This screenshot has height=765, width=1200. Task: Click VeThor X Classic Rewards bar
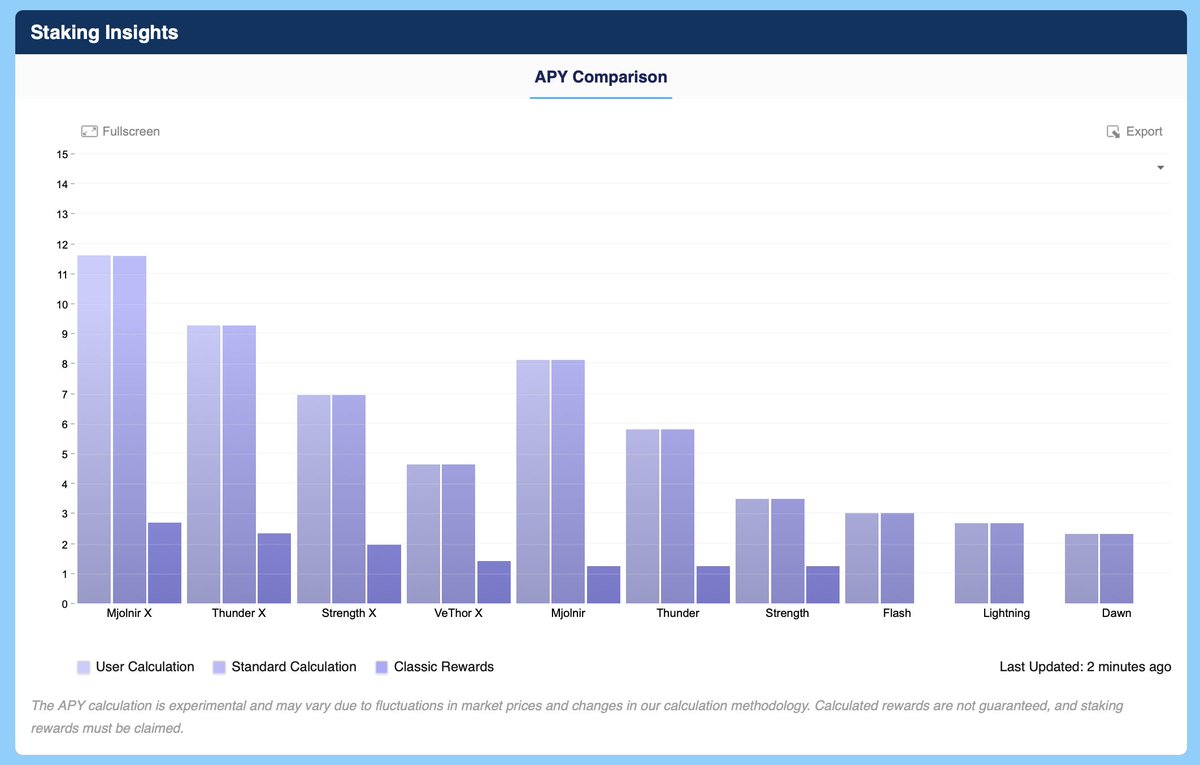[x=494, y=582]
